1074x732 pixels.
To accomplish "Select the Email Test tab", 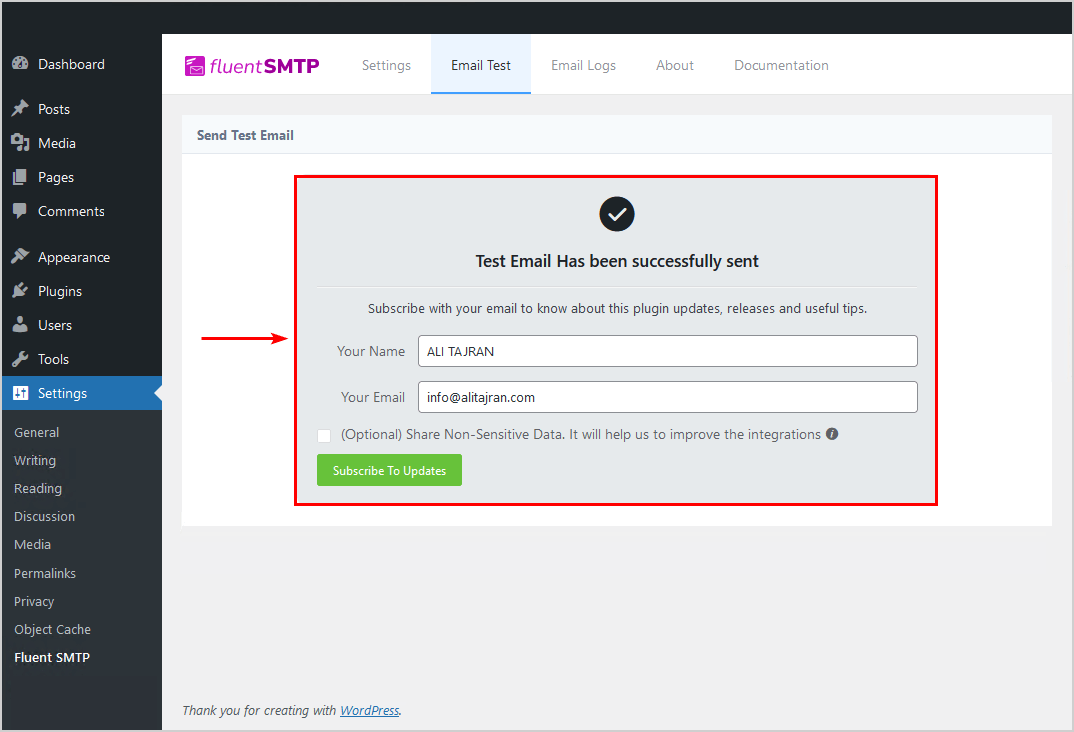I will point(481,65).
